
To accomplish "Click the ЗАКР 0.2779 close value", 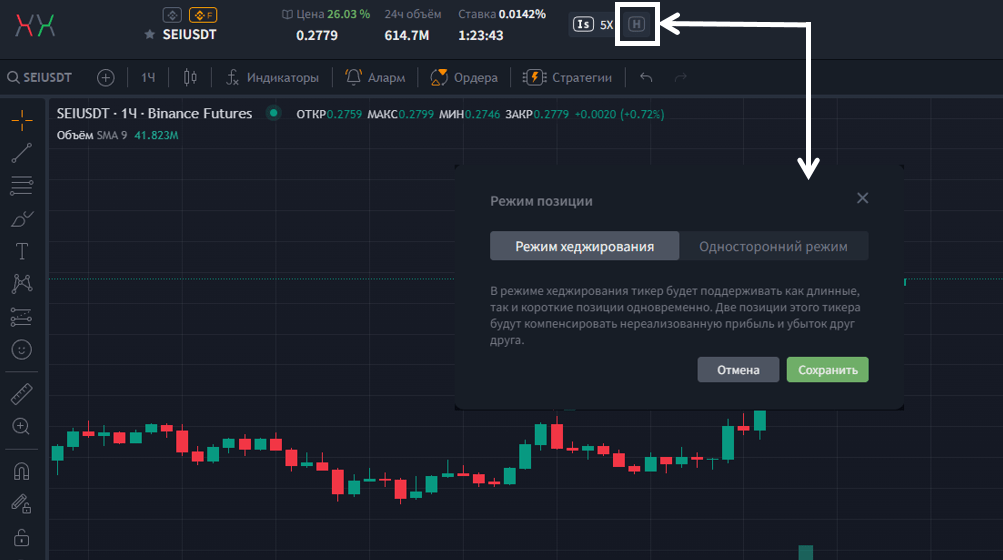I will [537, 114].
